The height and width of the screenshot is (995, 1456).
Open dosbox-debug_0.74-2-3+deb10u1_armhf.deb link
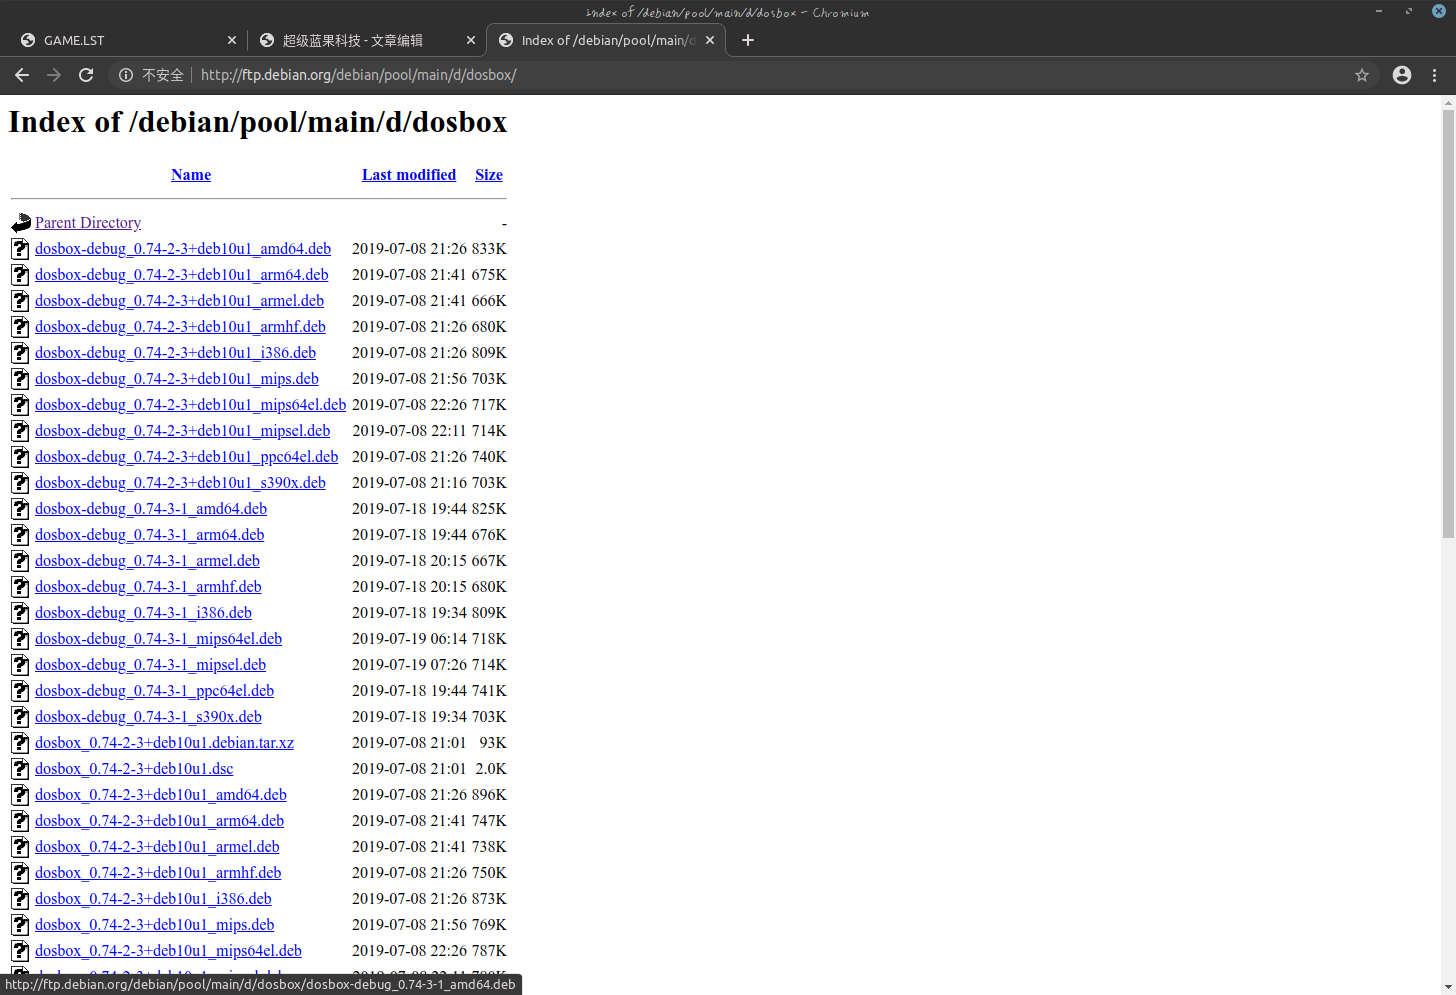tap(180, 327)
